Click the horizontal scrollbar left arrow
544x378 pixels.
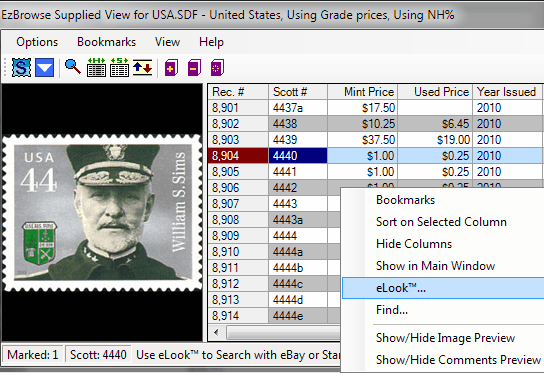coord(217,333)
